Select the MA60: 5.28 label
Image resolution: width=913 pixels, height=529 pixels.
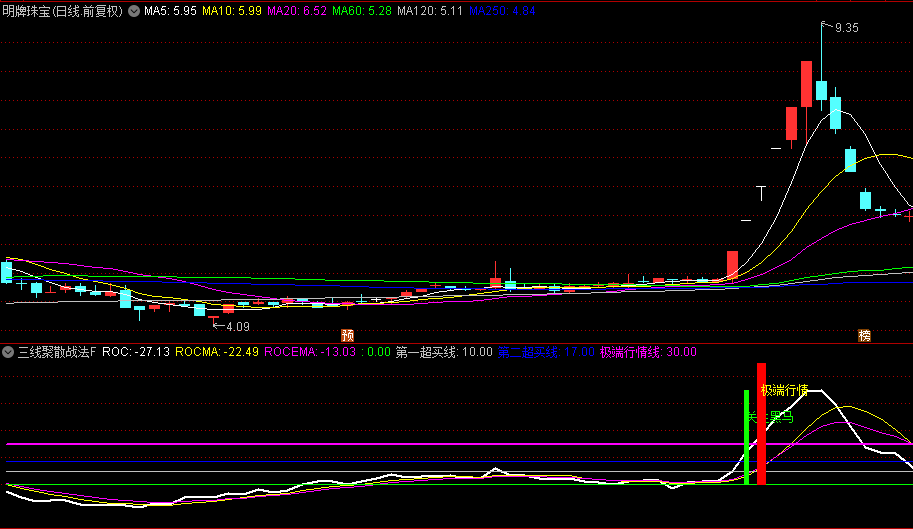click(362, 11)
